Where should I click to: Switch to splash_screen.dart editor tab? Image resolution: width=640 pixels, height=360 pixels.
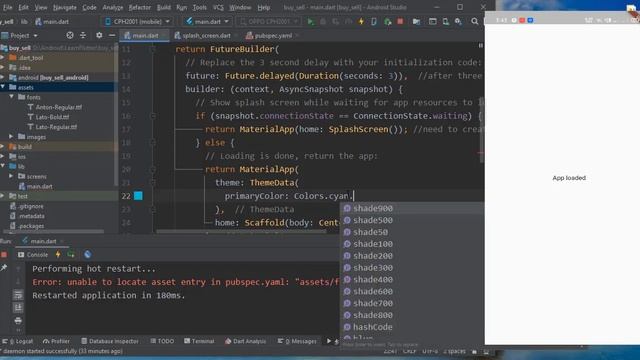(206, 36)
